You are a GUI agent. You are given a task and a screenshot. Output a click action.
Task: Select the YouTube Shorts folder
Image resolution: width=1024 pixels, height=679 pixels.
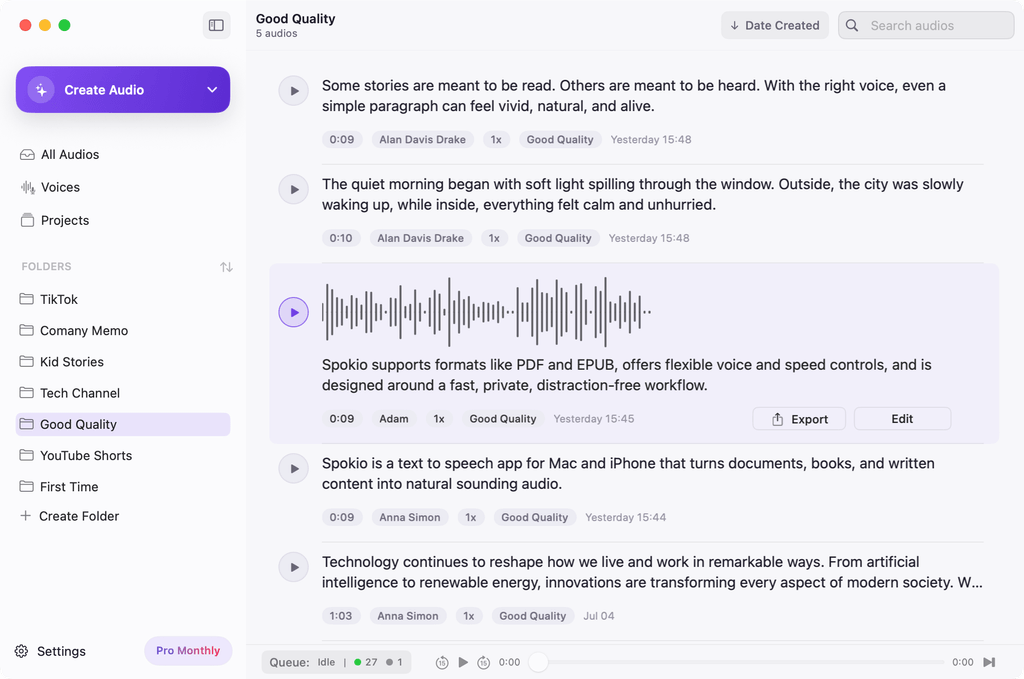[123, 456]
